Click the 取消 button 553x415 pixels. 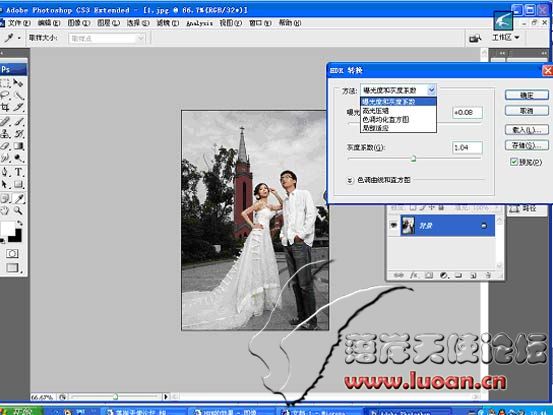pos(527,111)
